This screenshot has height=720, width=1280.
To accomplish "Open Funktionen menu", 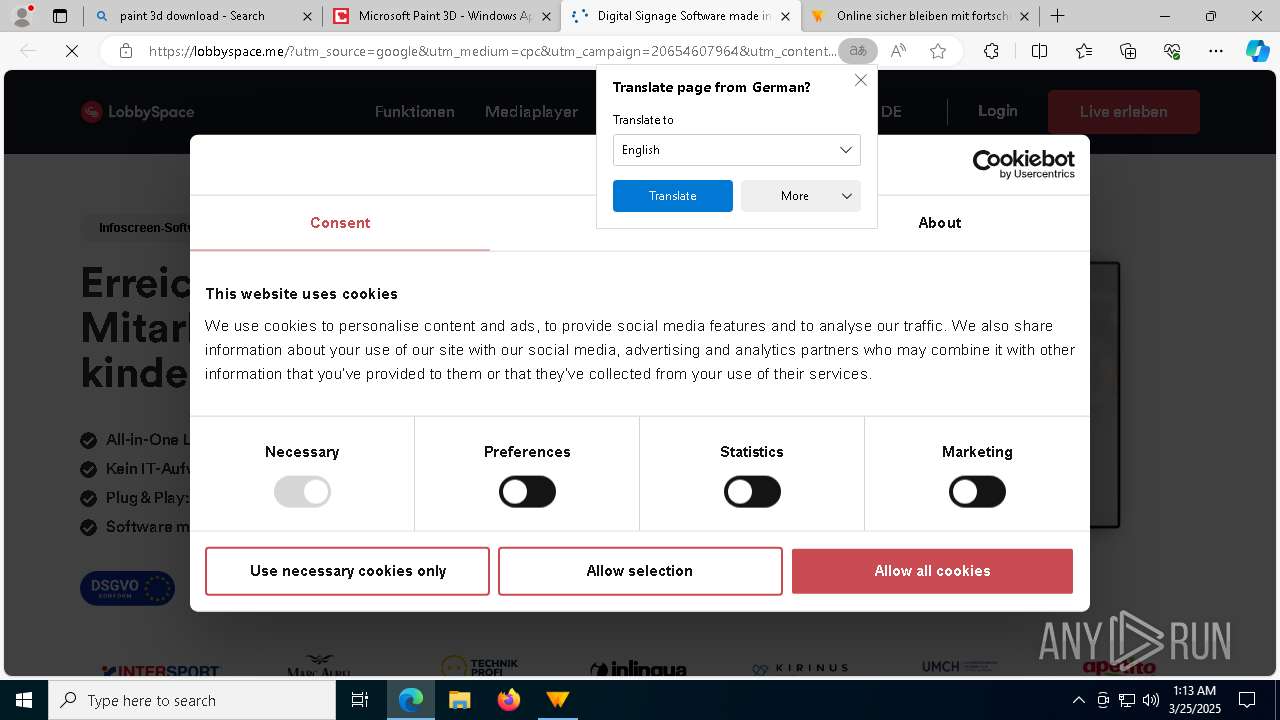I will (415, 112).
